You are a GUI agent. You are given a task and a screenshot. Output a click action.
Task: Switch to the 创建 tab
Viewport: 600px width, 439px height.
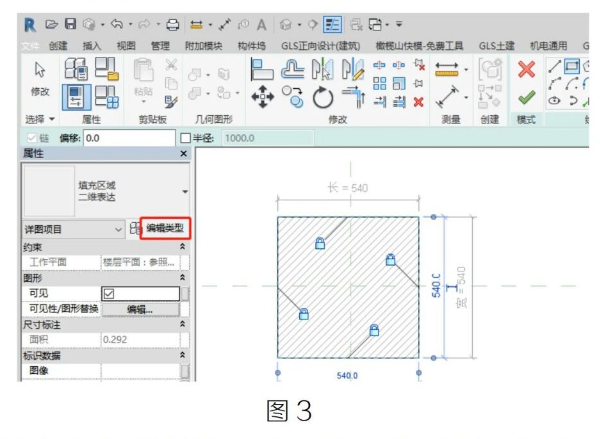click(x=58, y=46)
